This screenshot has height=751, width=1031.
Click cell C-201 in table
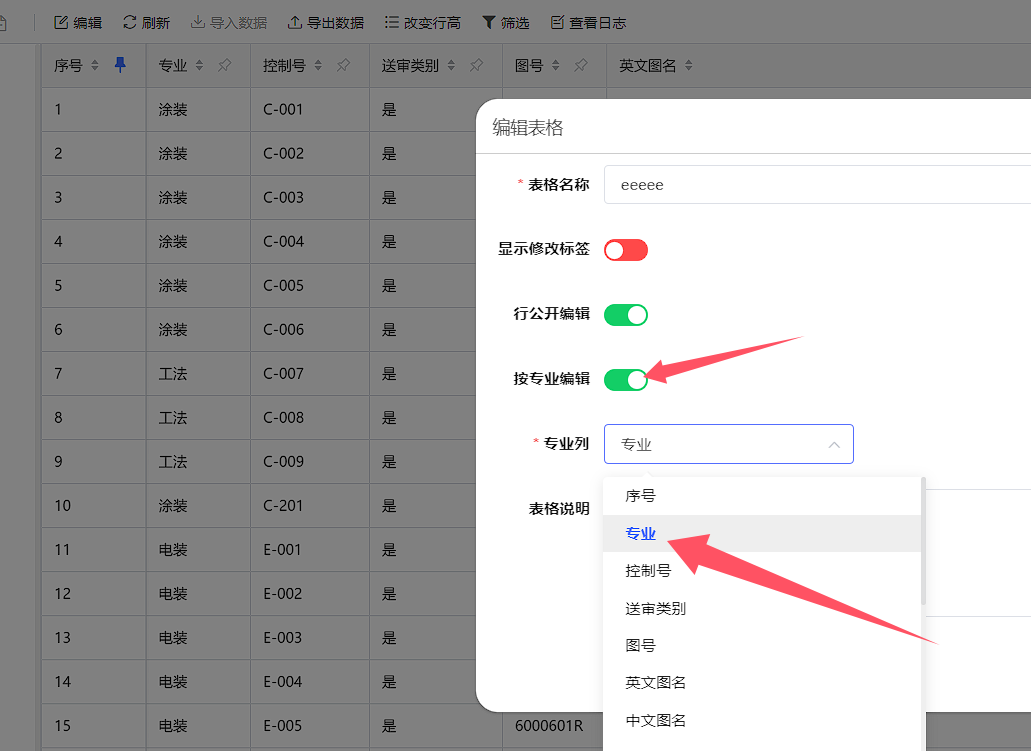click(x=310, y=505)
